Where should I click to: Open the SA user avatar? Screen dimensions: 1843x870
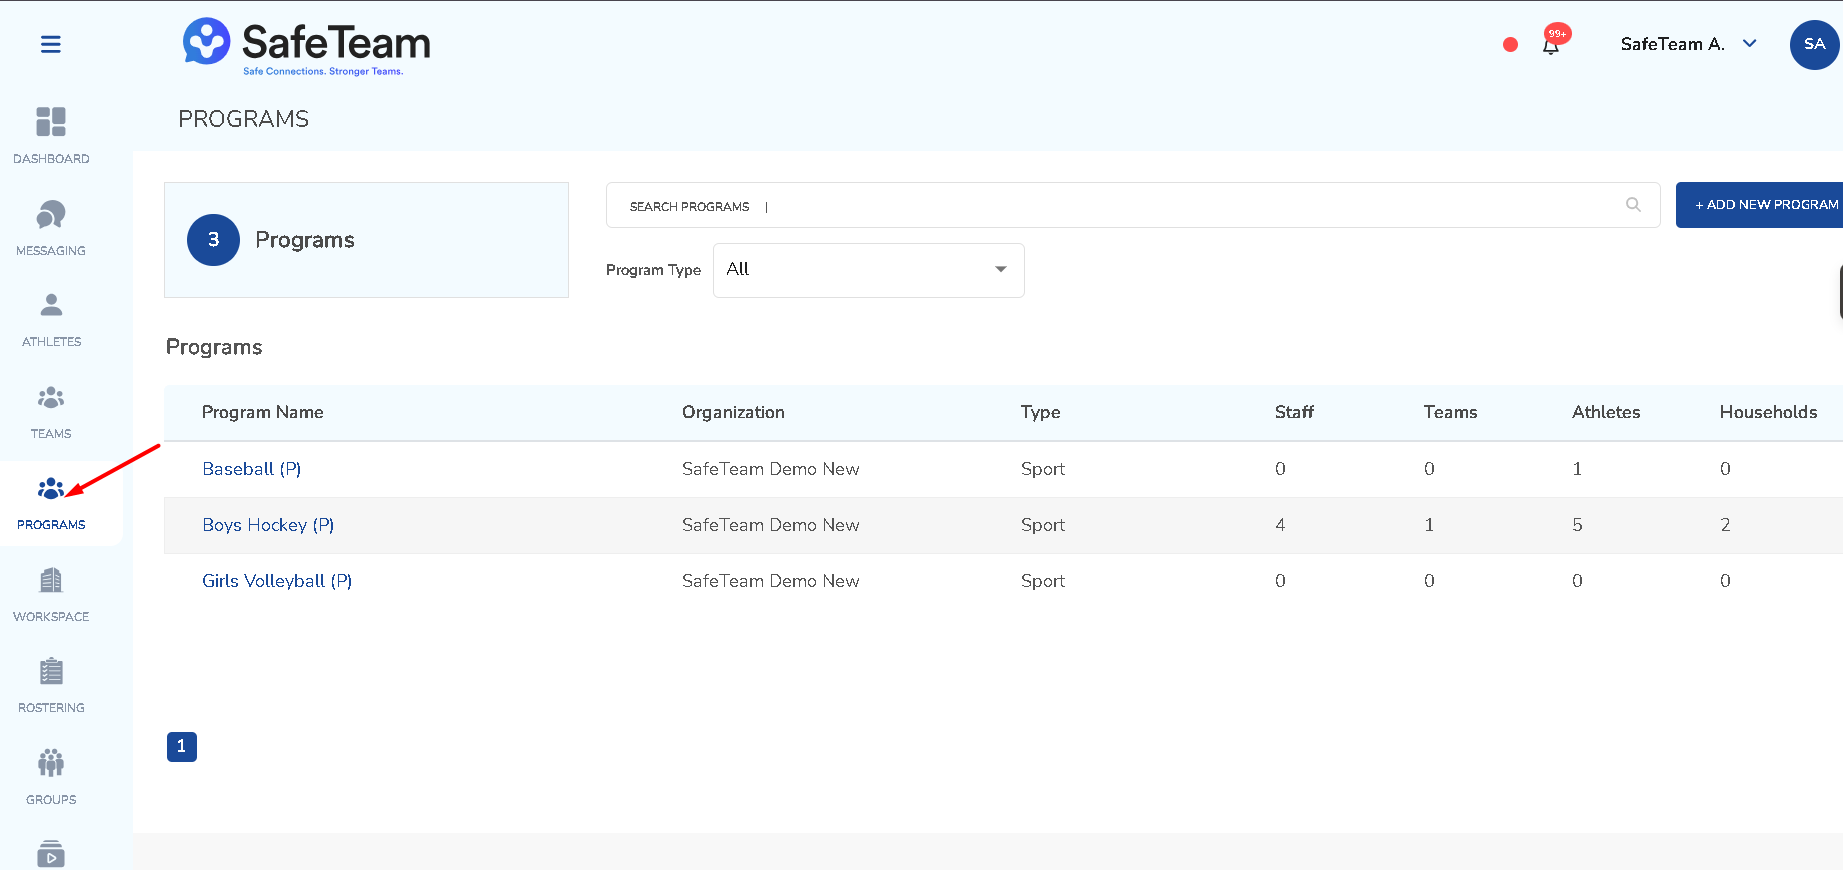coord(1814,44)
